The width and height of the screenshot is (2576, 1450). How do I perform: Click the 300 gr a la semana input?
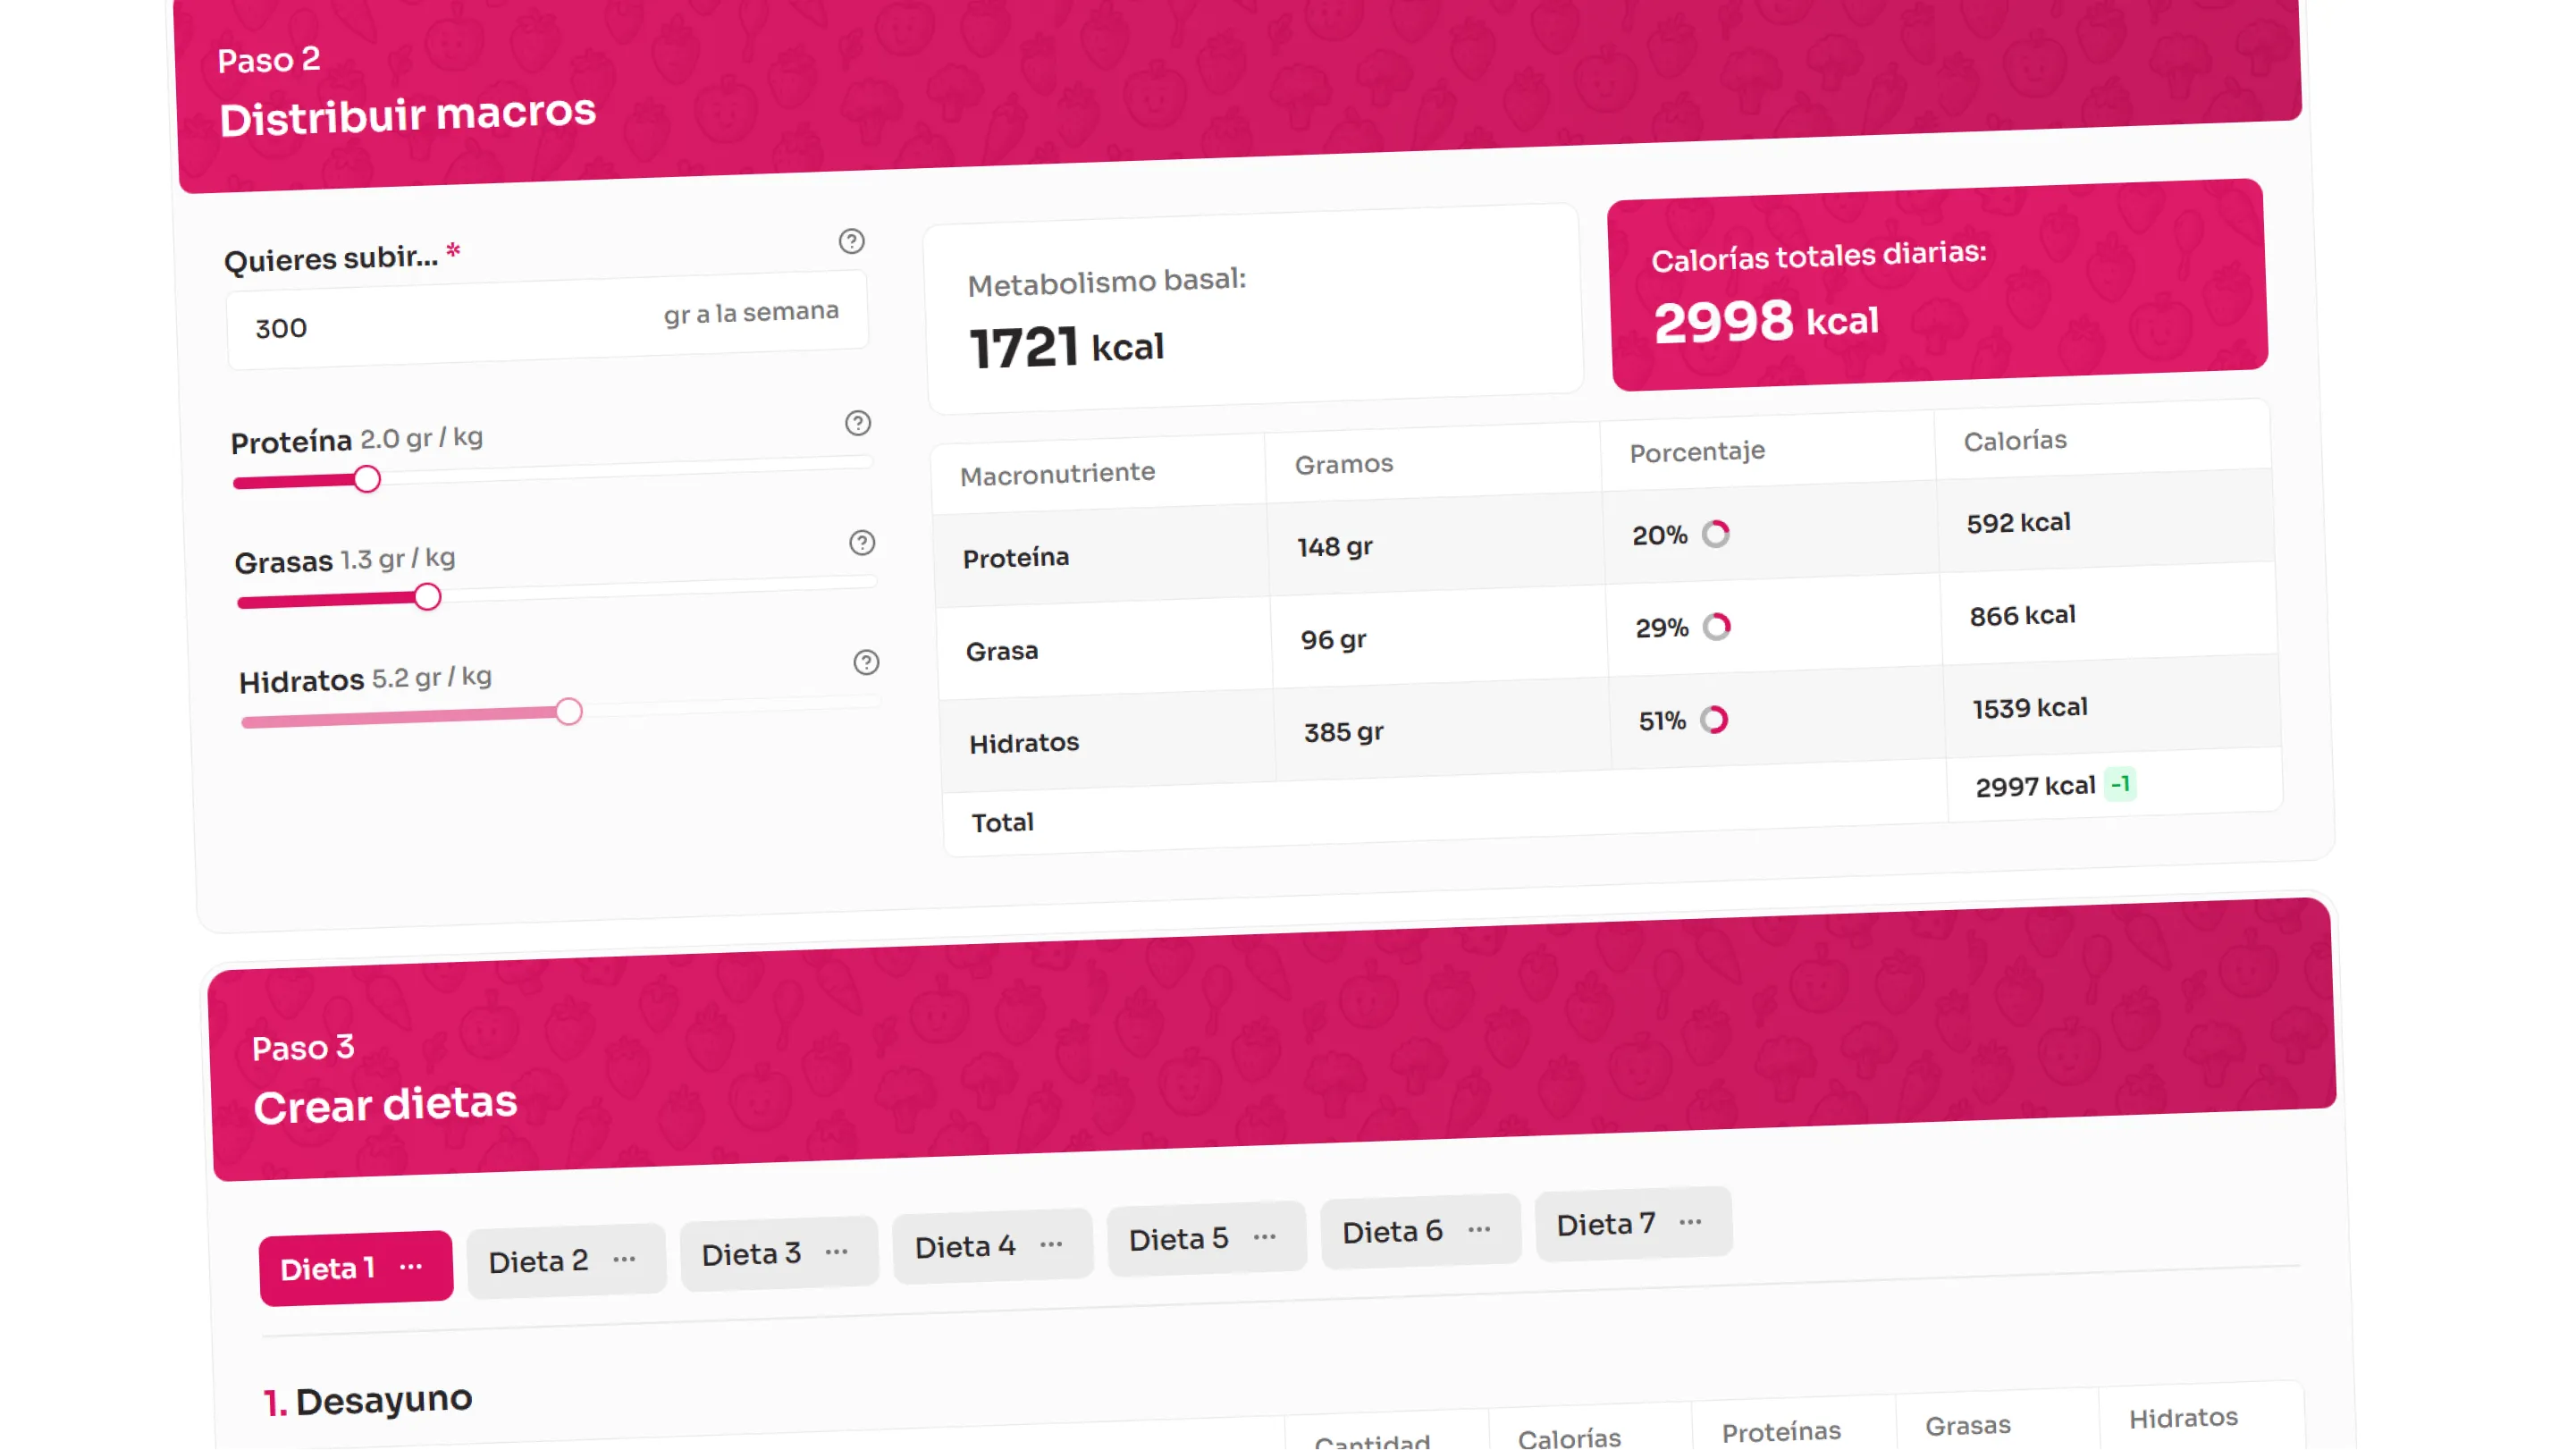coord(450,326)
